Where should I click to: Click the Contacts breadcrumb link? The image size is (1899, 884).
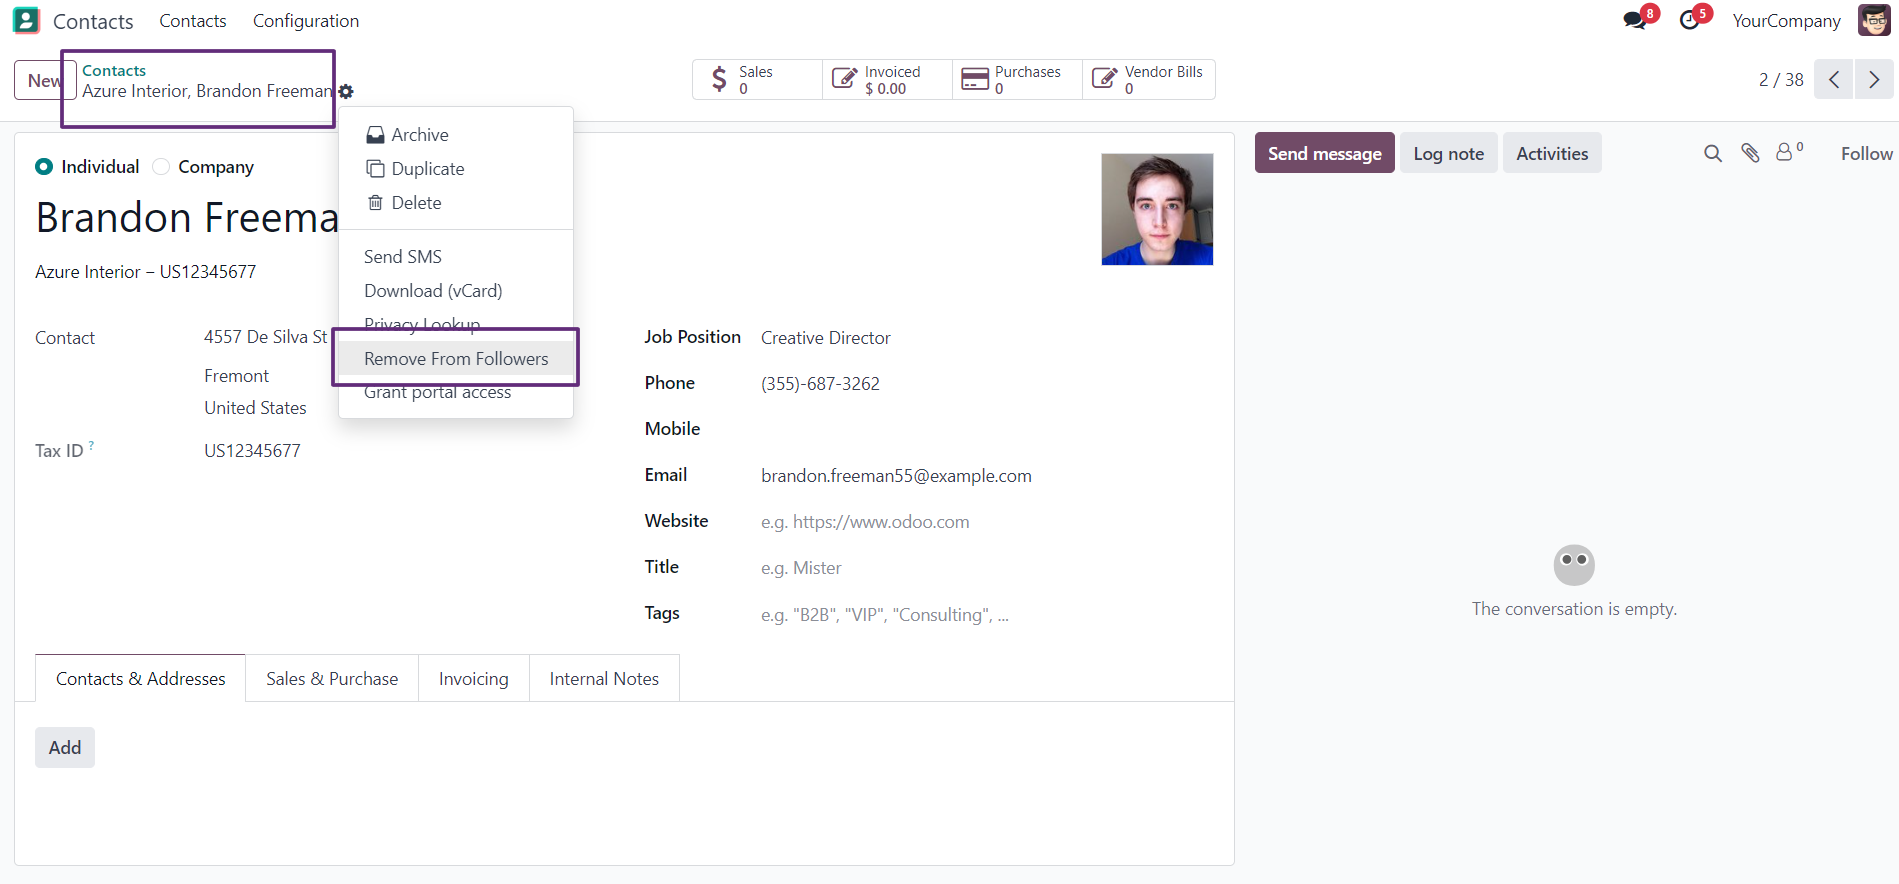coord(114,71)
